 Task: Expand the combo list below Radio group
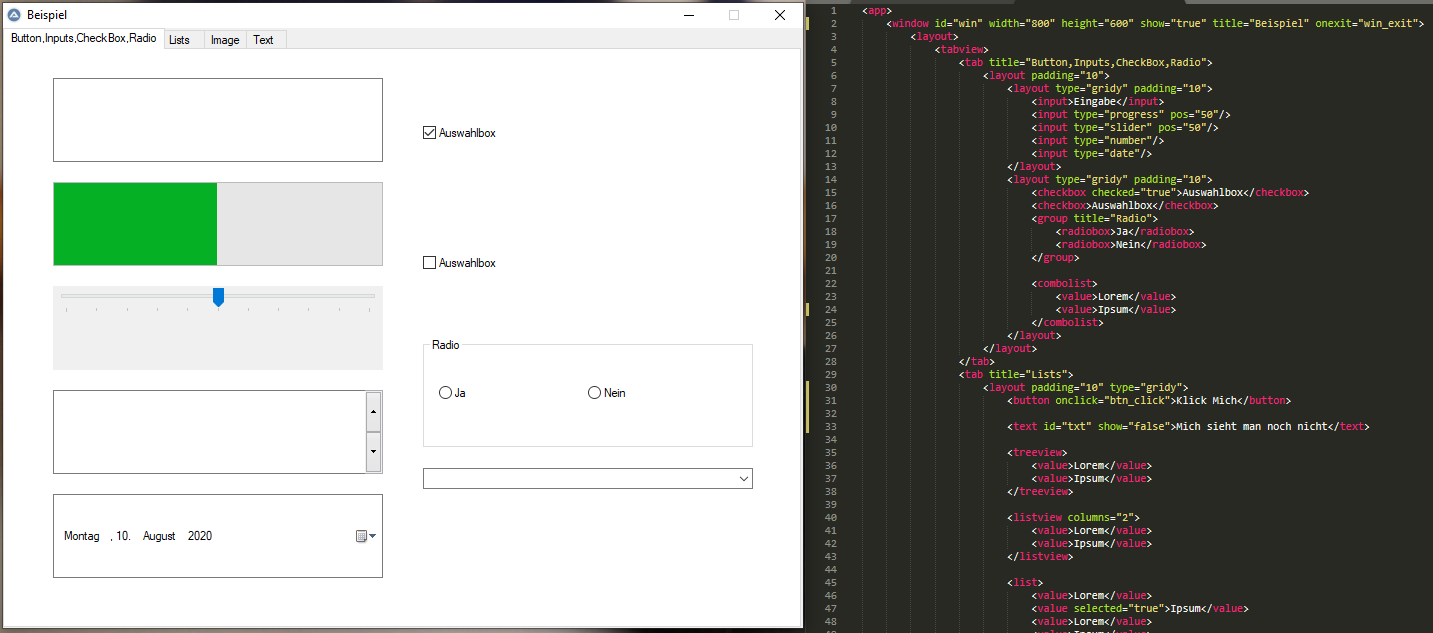(x=743, y=479)
